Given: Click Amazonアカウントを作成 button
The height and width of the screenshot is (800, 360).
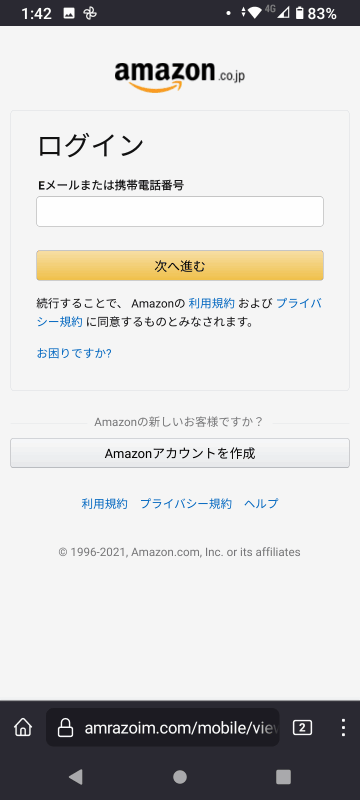Looking at the screenshot, I should (180, 453).
